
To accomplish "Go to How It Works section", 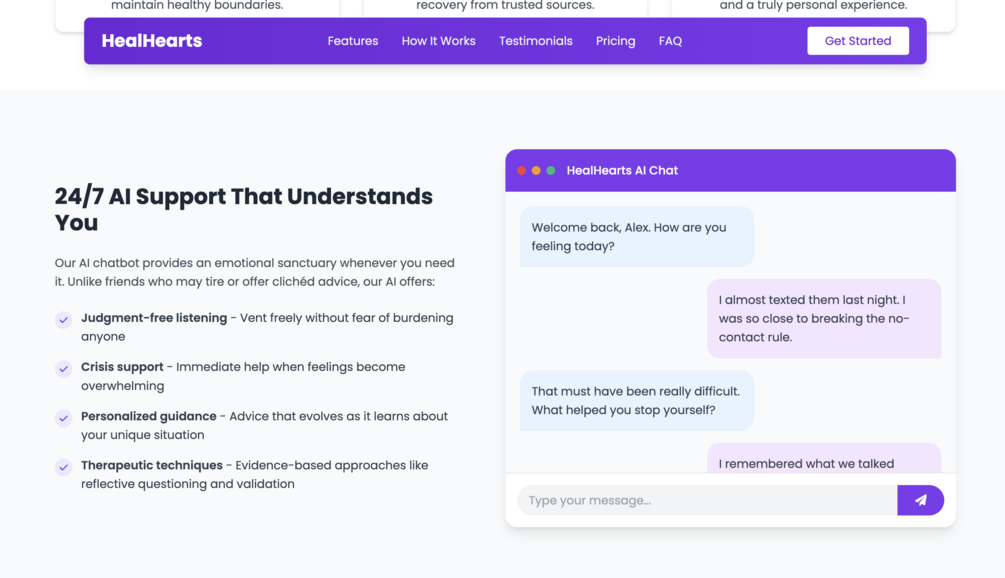I will point(438,41).
